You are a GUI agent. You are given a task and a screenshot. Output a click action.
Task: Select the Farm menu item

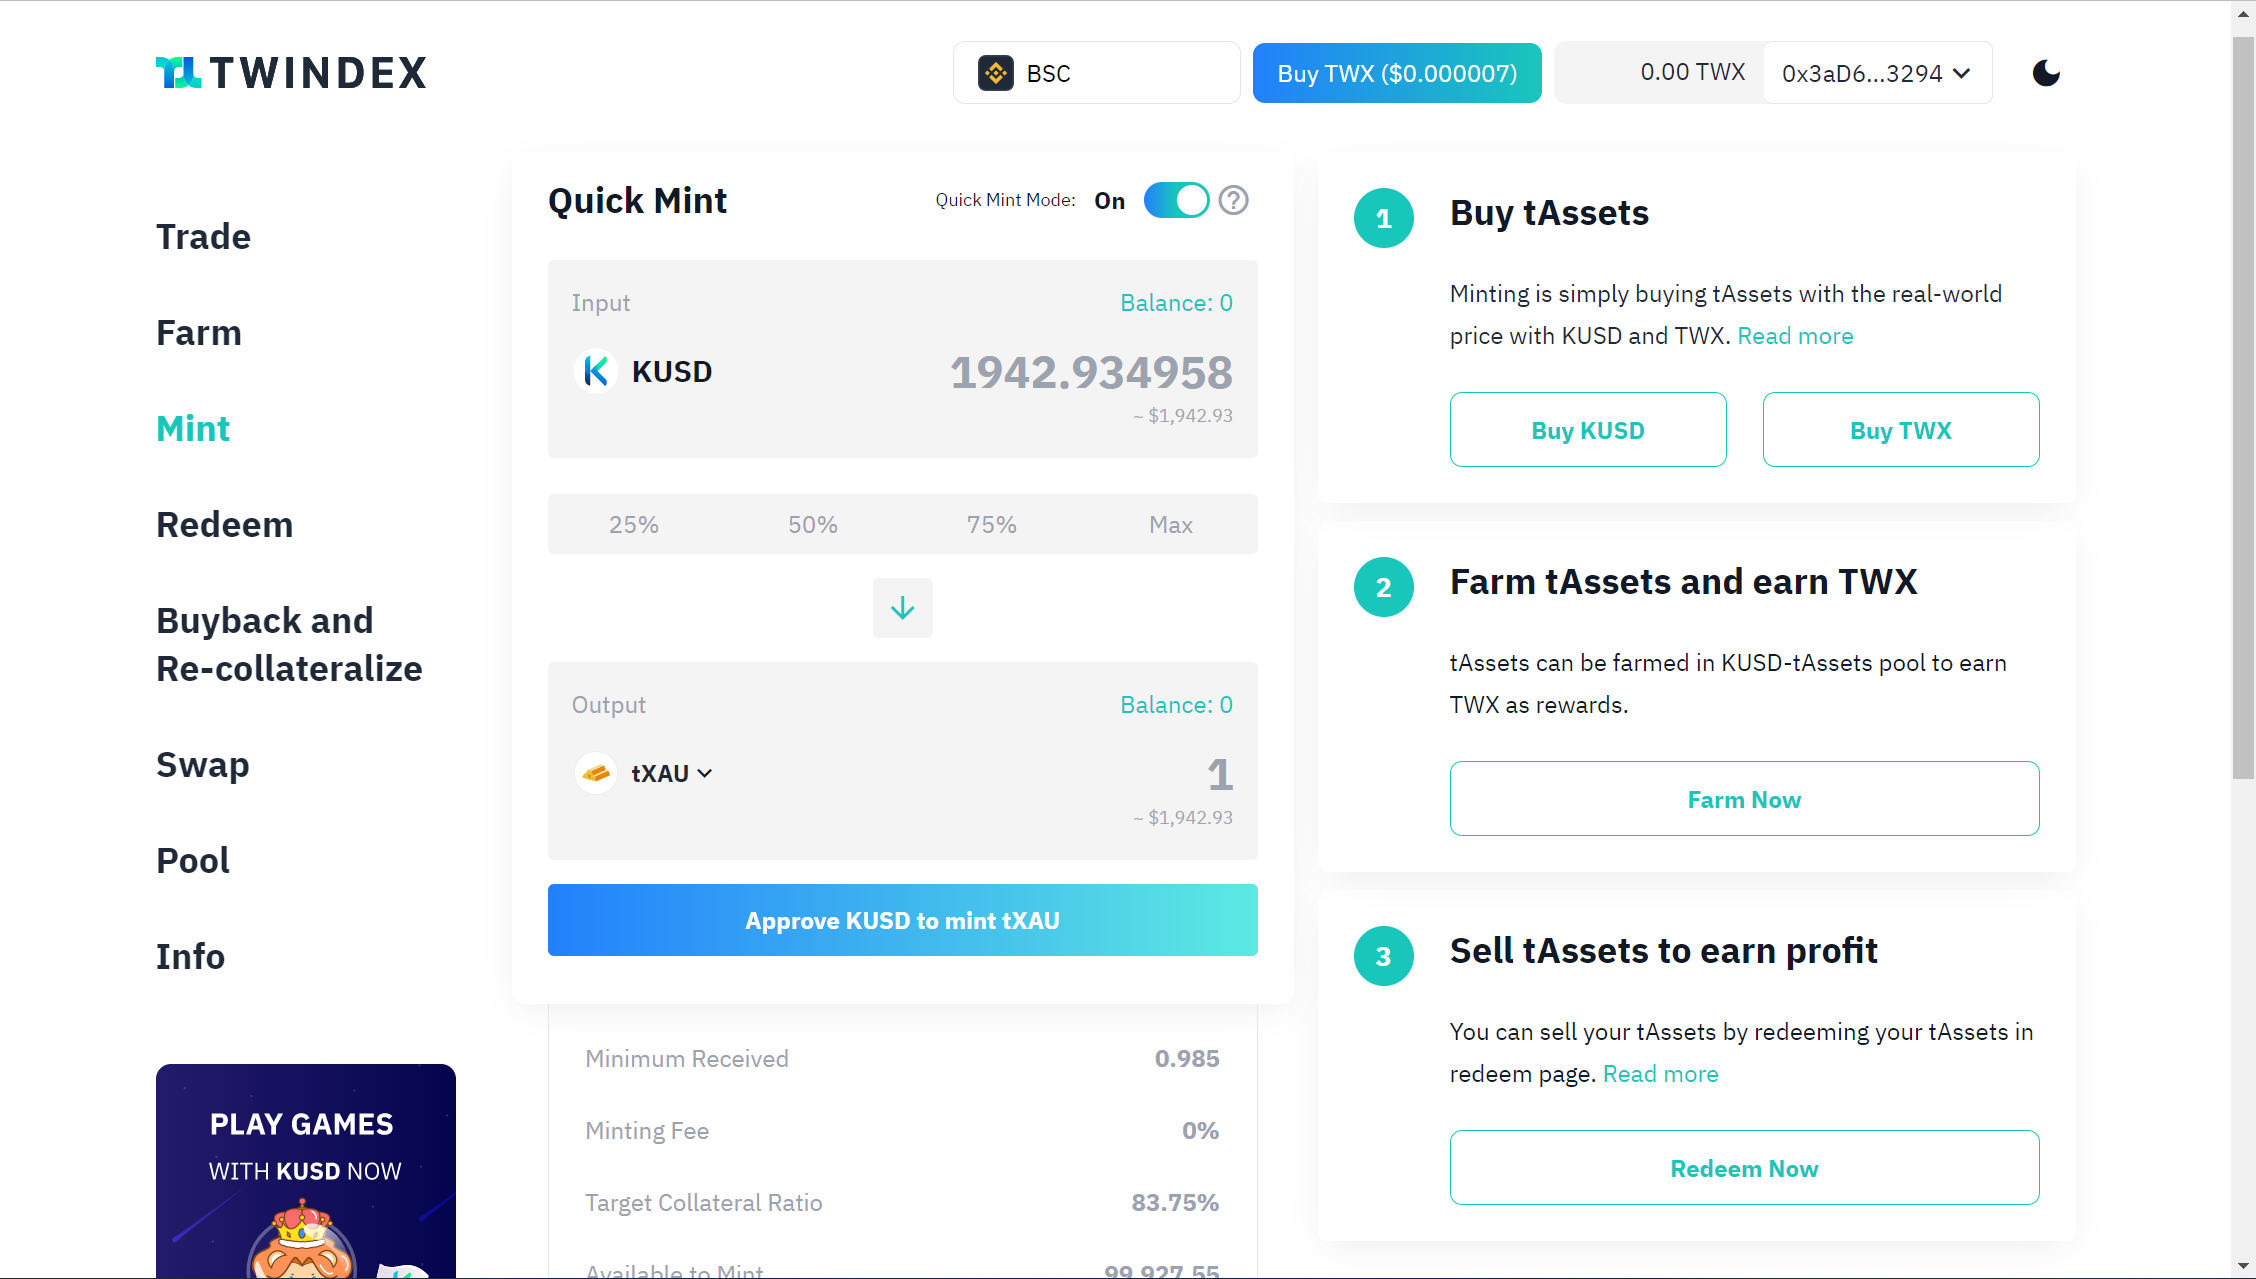coord(198,332)
